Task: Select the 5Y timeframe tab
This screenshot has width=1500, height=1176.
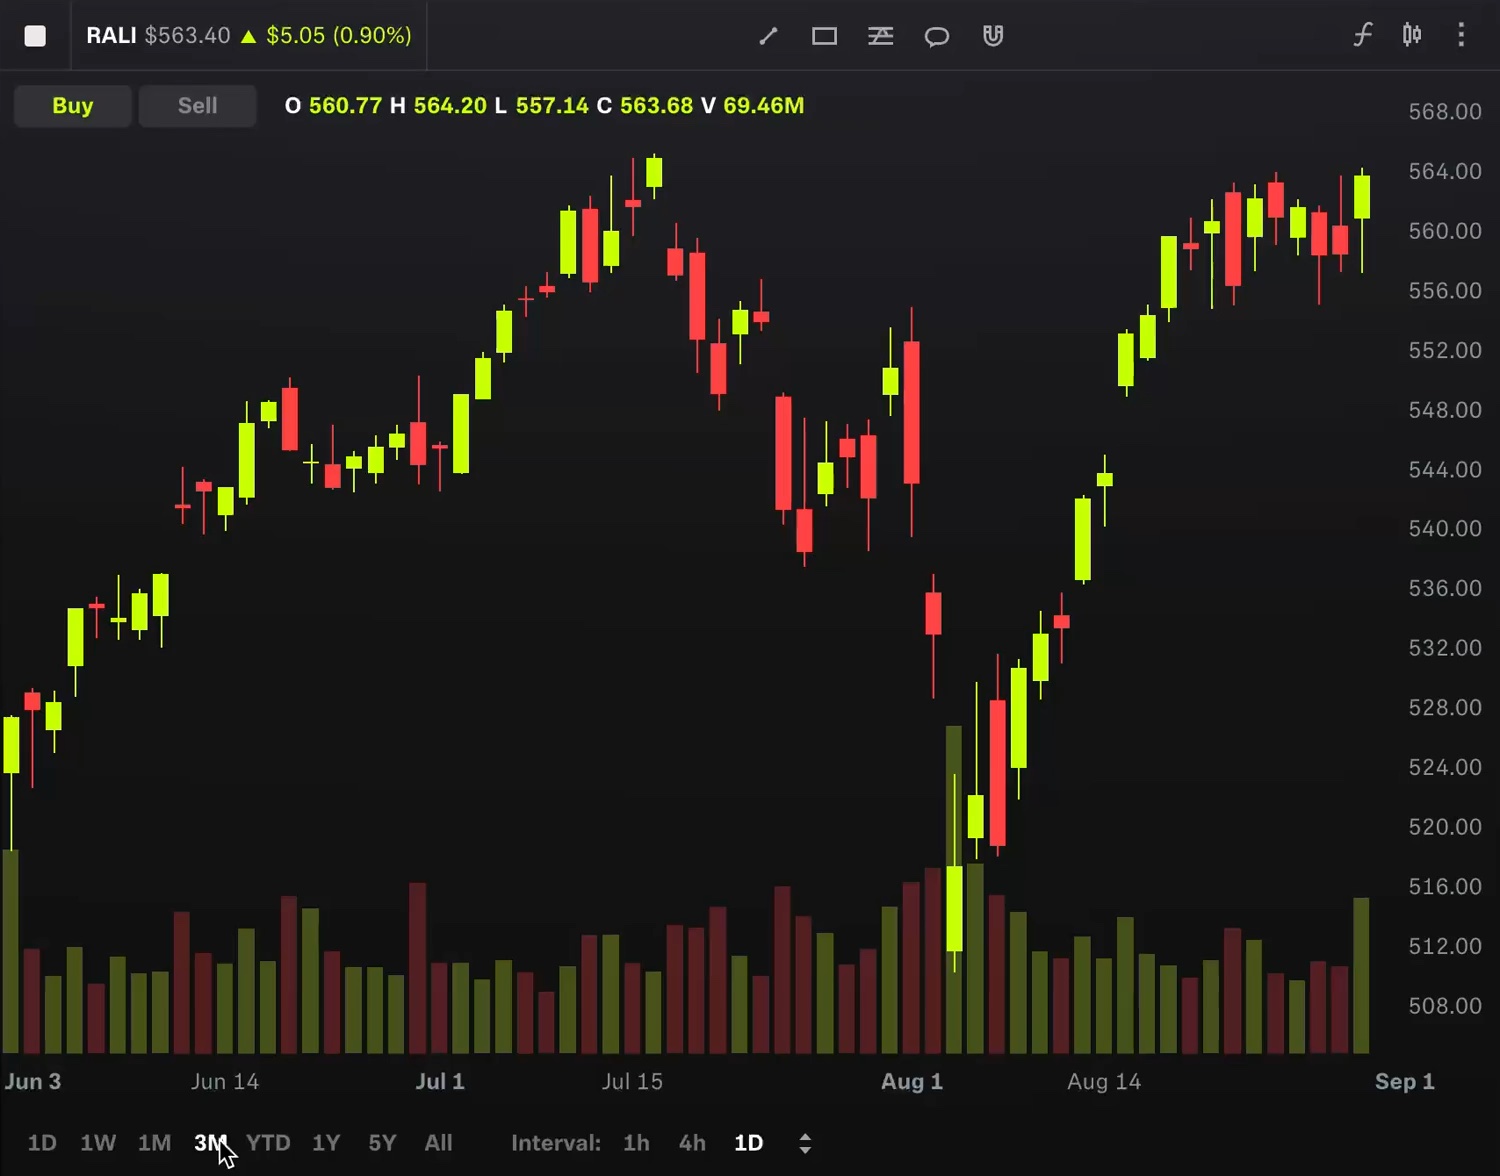Action: tap(381, 1142)
